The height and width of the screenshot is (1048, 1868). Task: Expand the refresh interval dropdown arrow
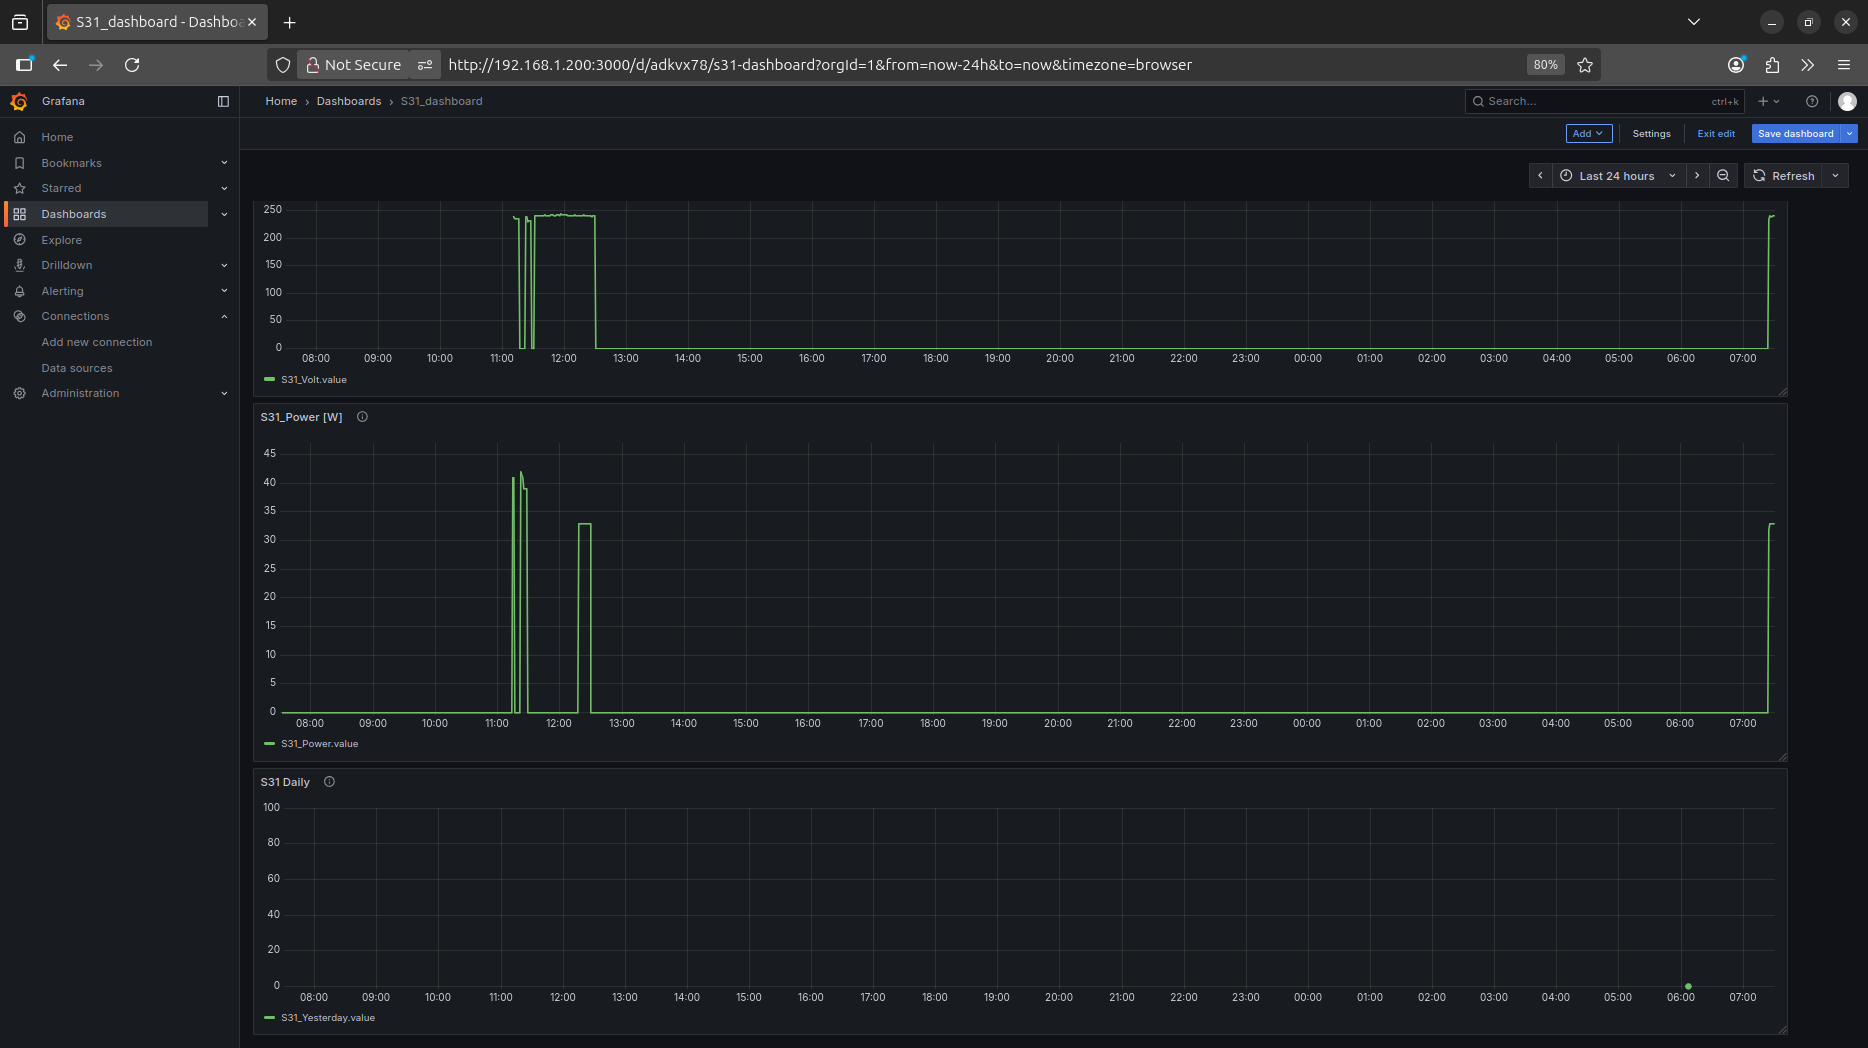1836,176
